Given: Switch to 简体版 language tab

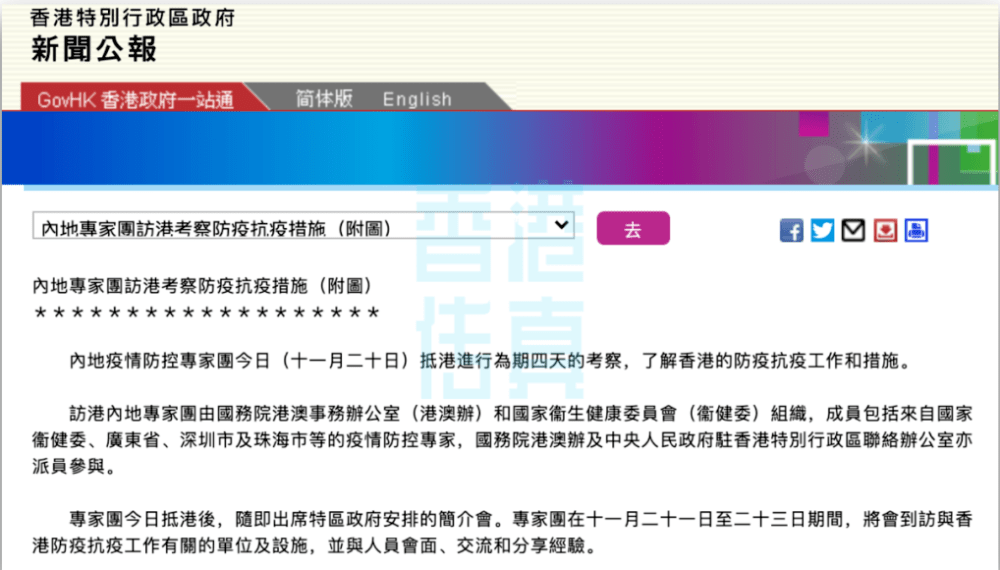Looking at the screenshot, I should (324, 98).
